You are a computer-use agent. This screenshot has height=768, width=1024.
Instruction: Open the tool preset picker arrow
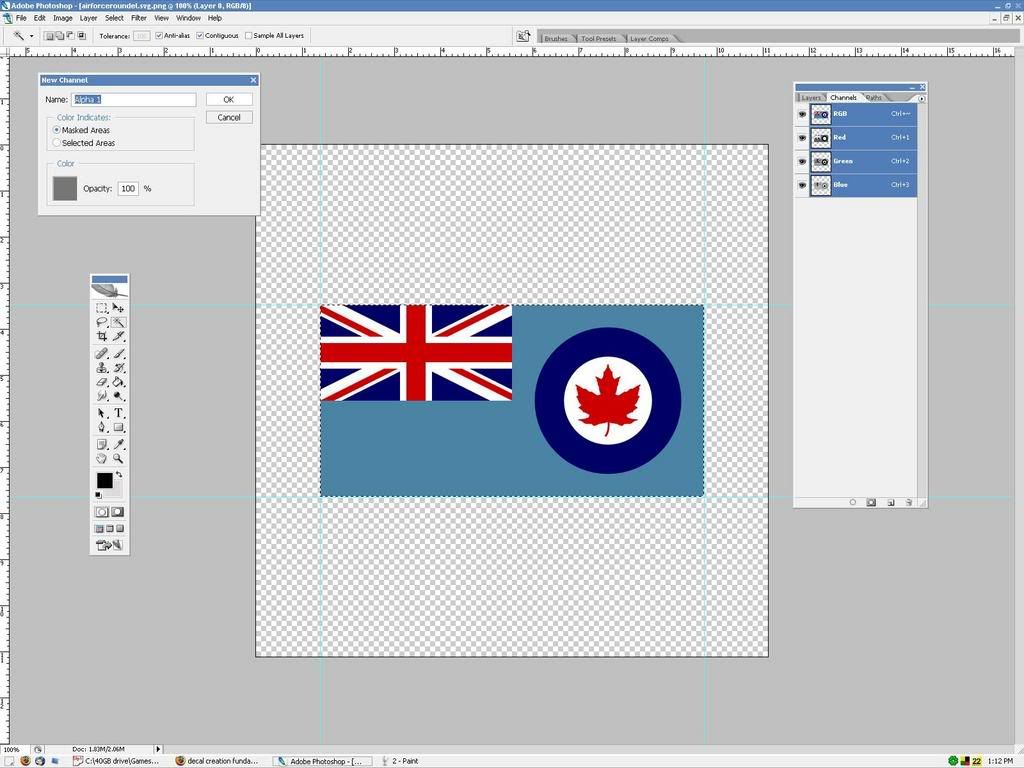coord(31,36)
